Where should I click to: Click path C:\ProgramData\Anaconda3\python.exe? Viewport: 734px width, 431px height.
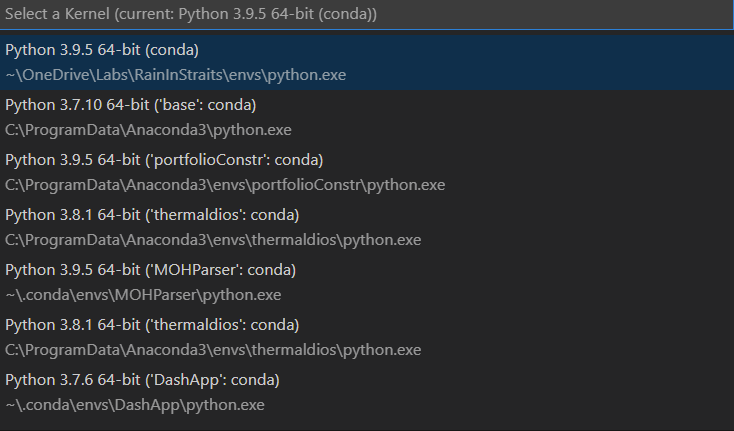(x=148, y=130)
